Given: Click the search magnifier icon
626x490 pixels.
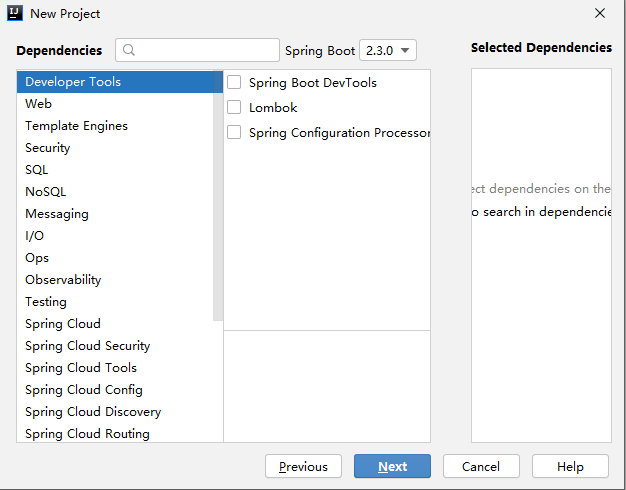Looking at the screenshot, I should click(129, 50).
